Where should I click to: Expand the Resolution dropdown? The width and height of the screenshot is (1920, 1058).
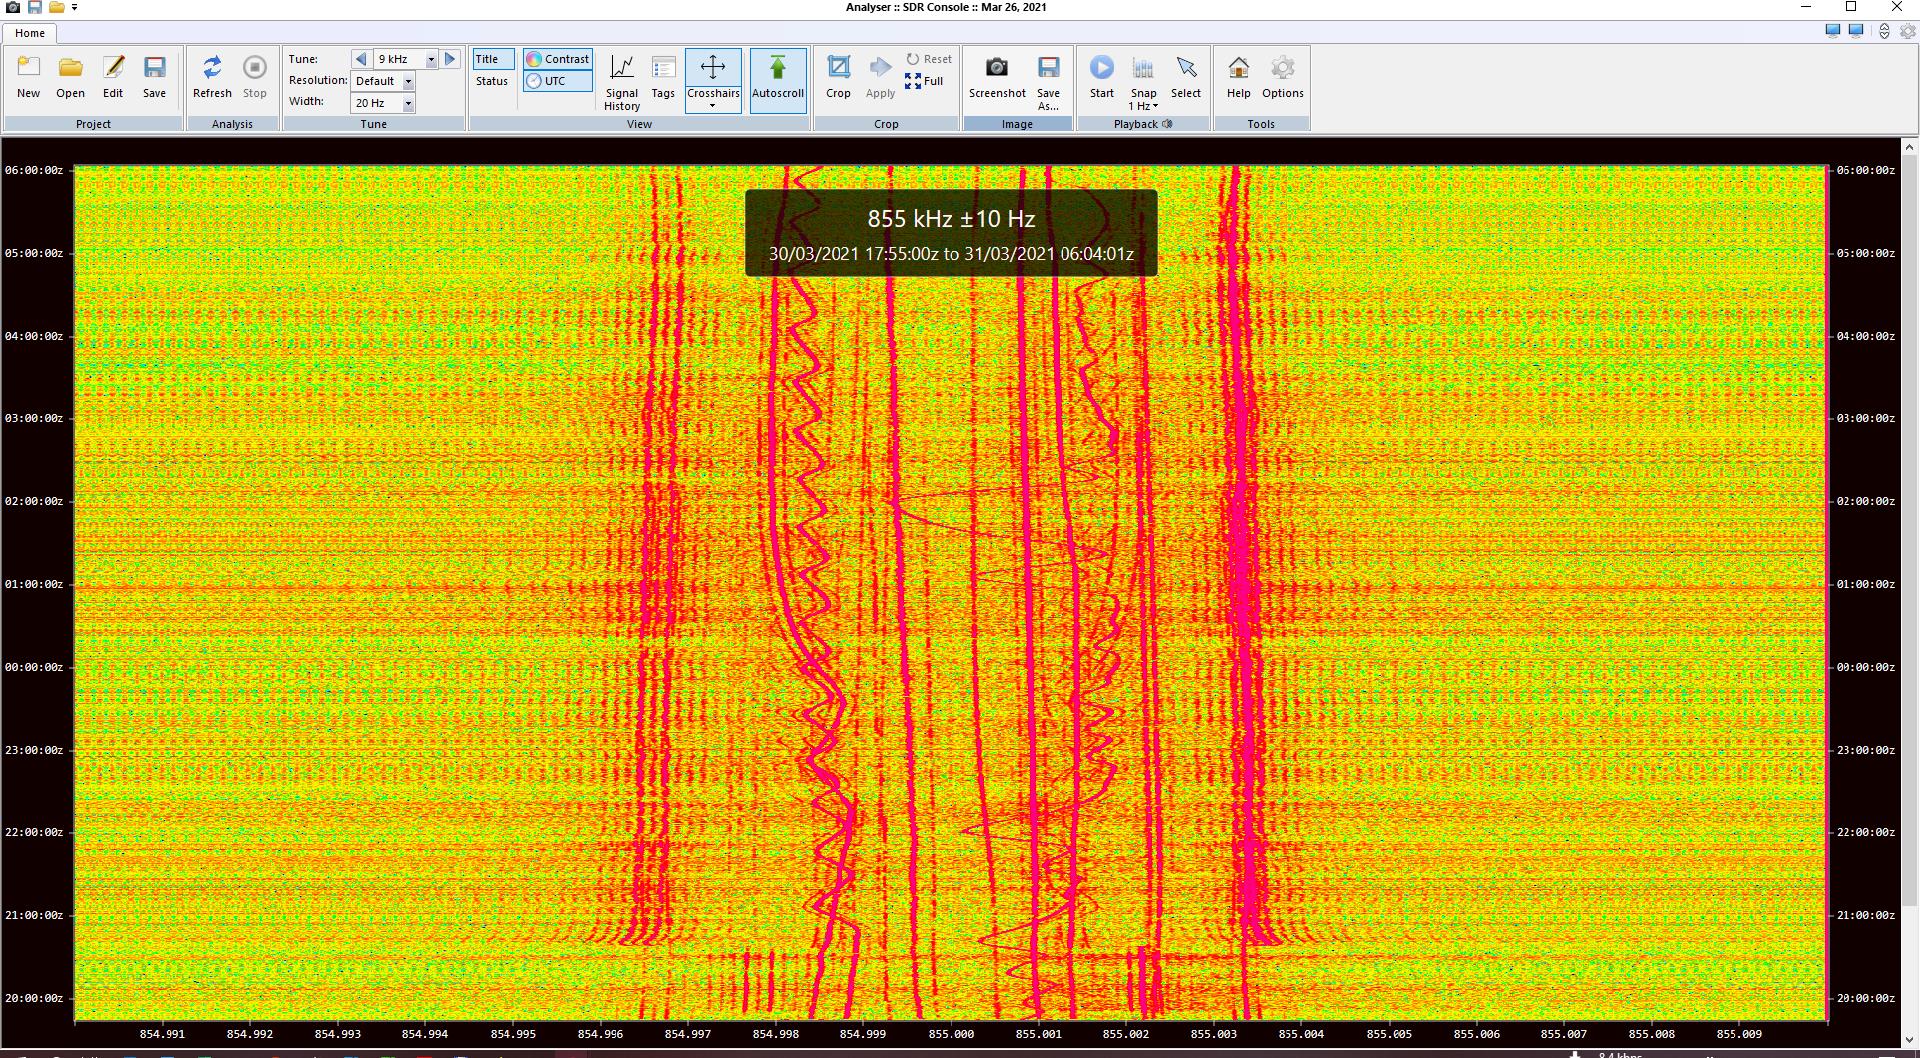408,81
